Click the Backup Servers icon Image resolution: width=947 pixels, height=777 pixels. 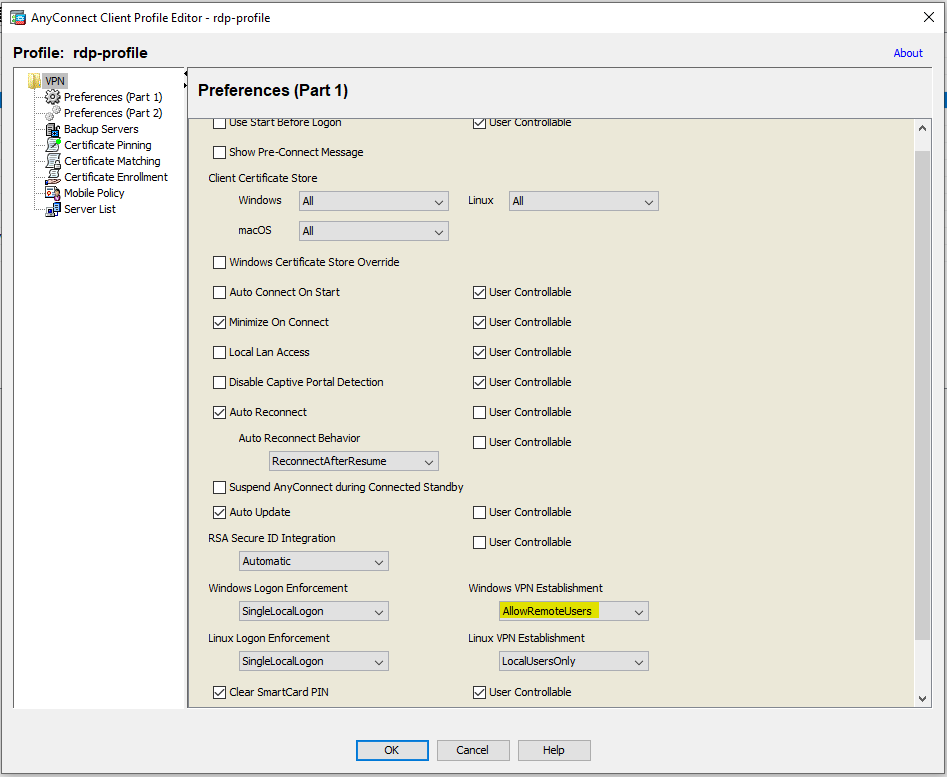click(53, 129)
